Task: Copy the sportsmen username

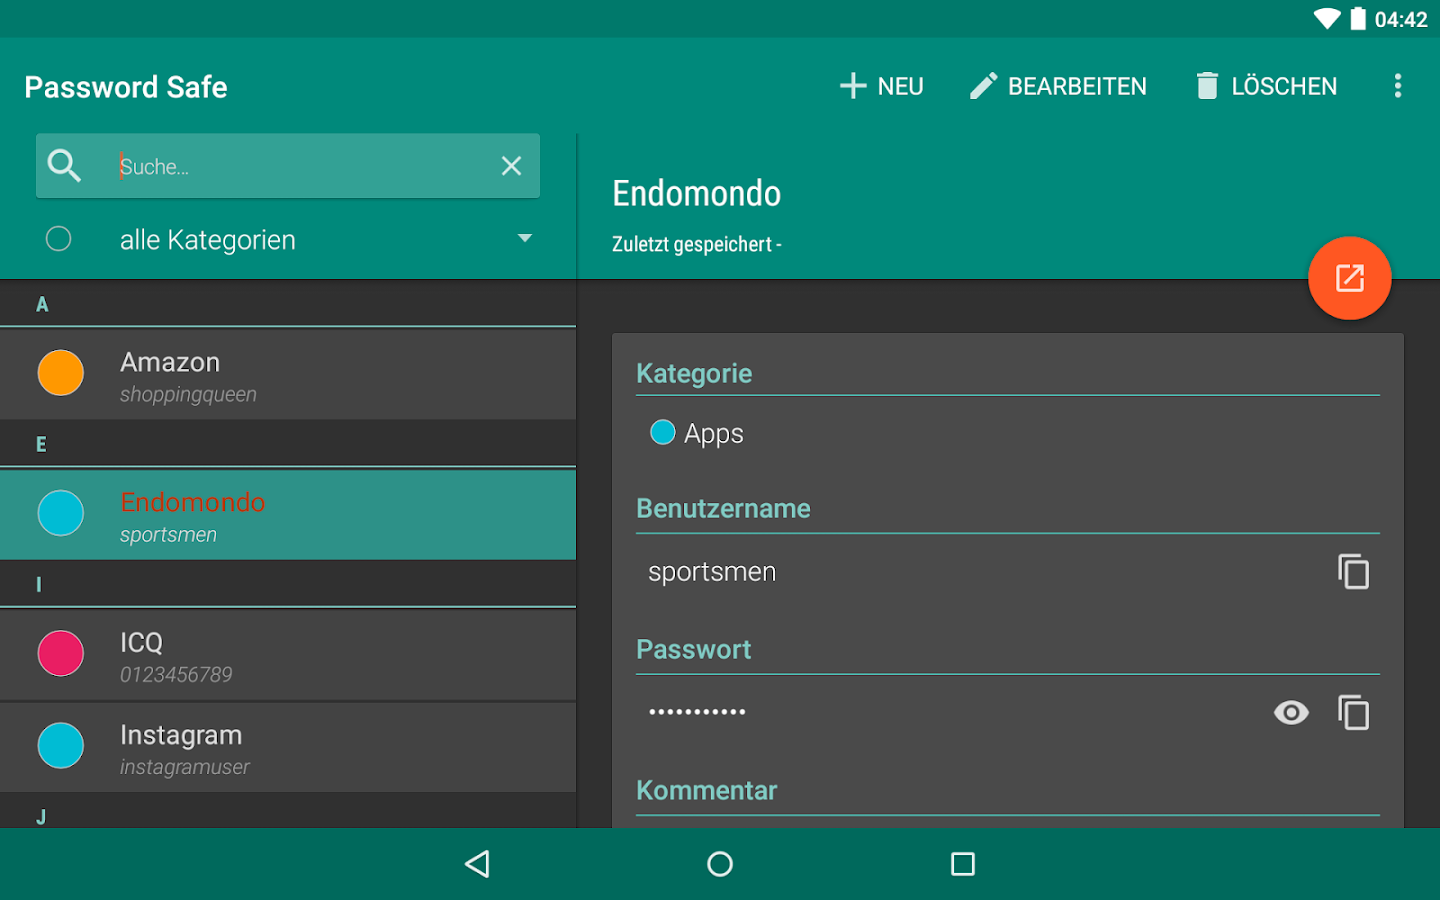Action: (1354, 571)
